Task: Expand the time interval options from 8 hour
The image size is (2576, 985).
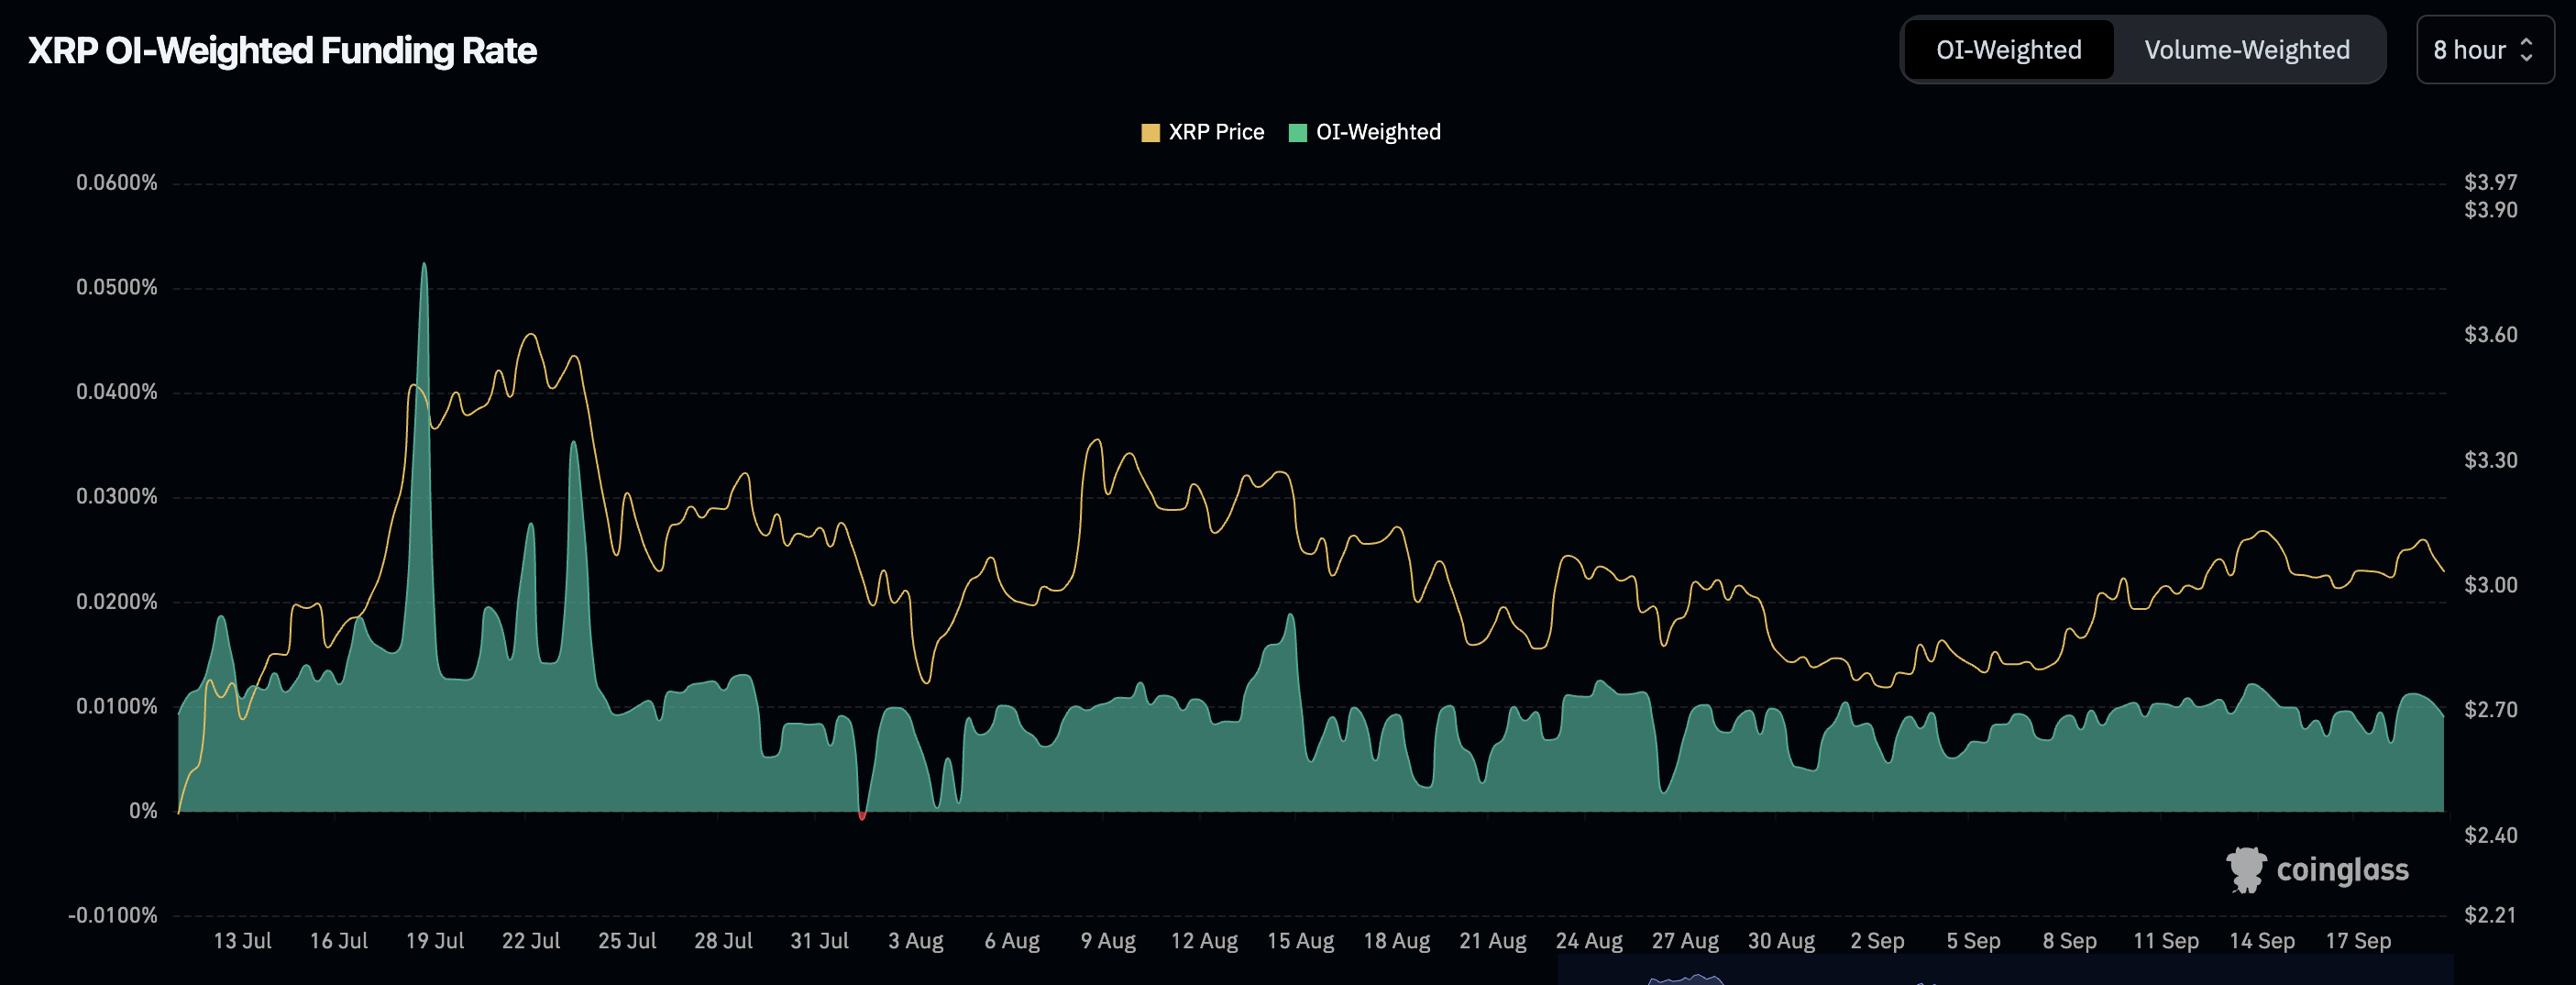Action: [2484, 50]
